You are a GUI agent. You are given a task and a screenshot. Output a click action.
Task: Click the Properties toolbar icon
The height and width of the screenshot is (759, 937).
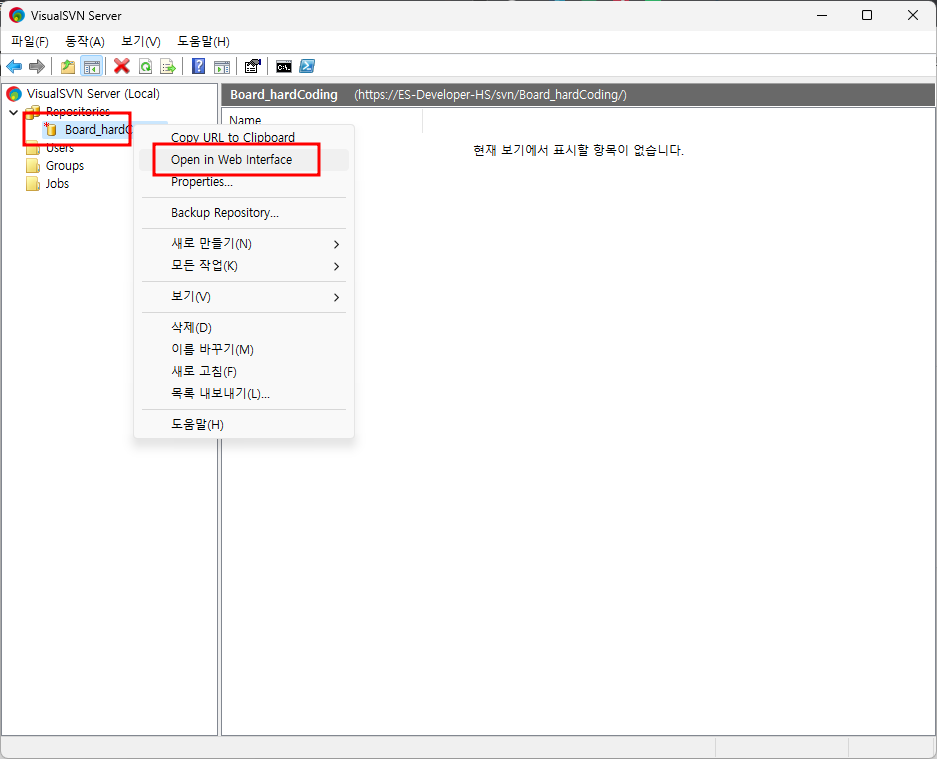coord(253,66)
